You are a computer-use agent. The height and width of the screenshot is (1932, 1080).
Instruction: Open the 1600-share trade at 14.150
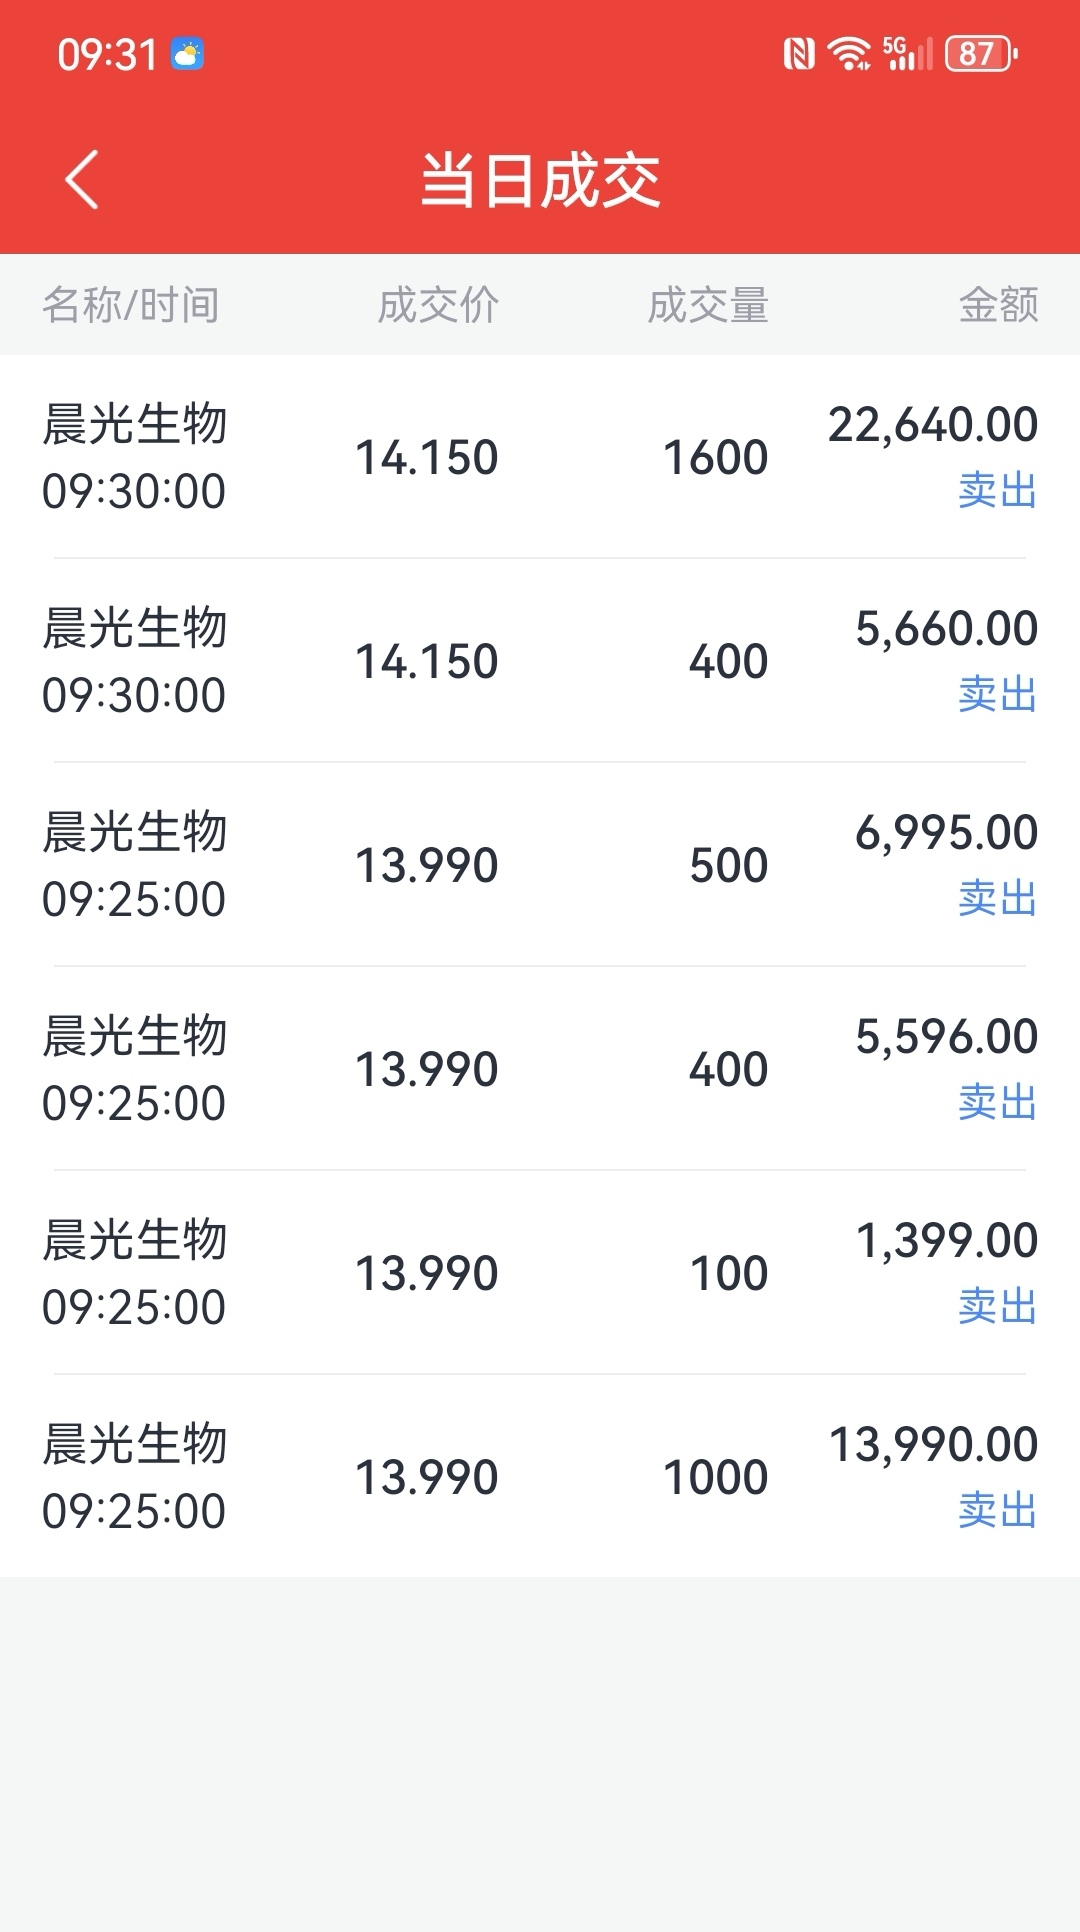[540, 457]
